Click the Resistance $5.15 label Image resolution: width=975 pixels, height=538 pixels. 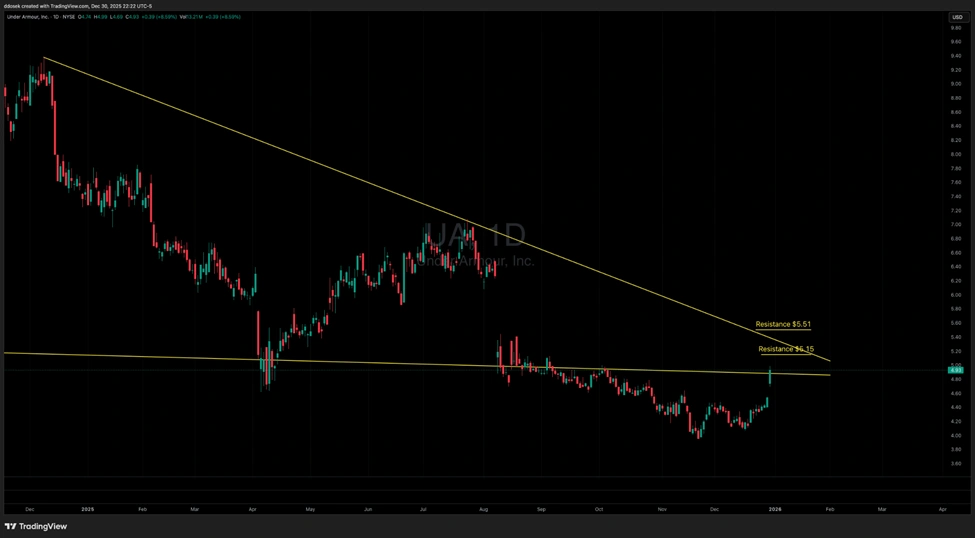point(786,349)
